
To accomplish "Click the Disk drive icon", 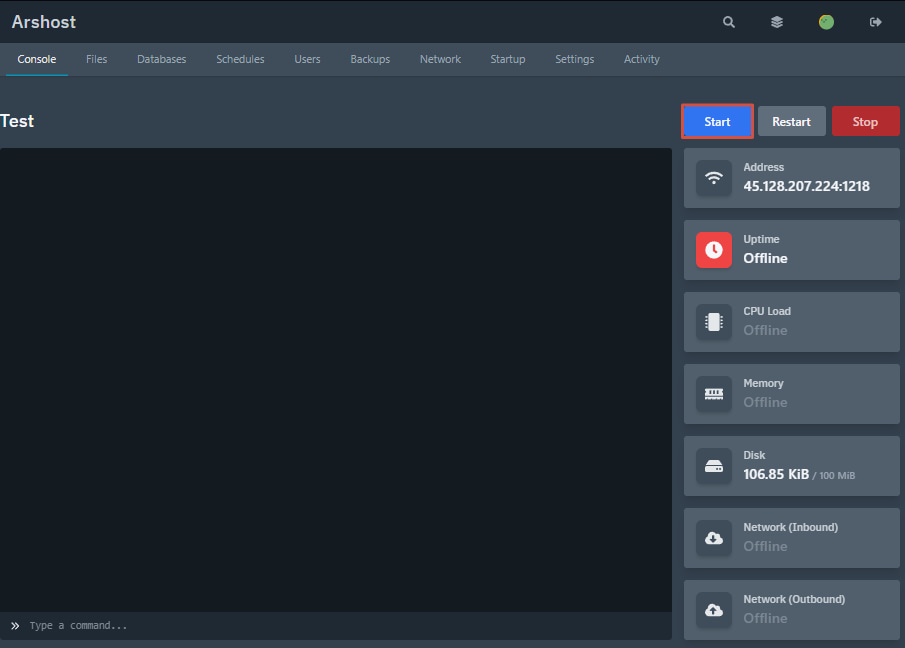I will click(714, 466).
